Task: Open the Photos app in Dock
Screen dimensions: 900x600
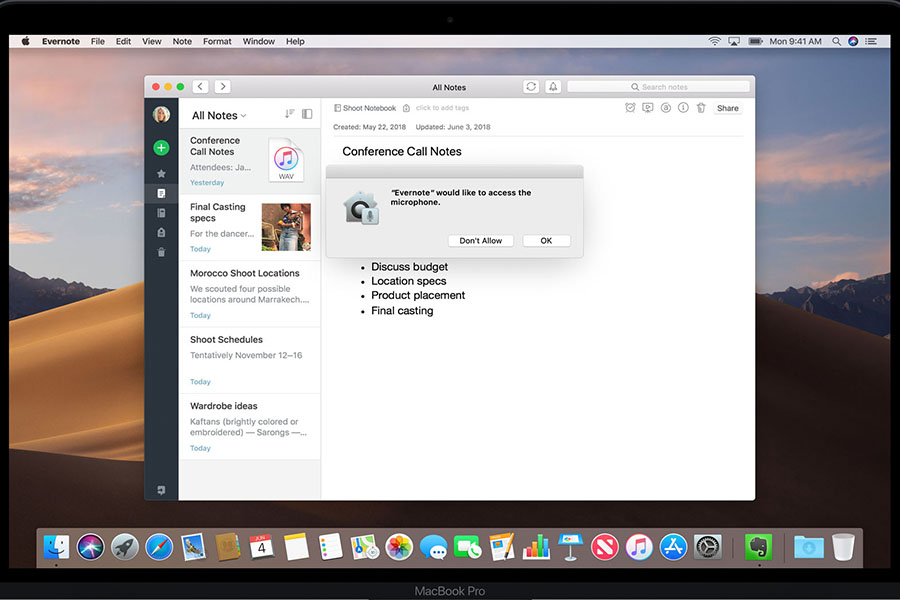Action: click(399, 547)
